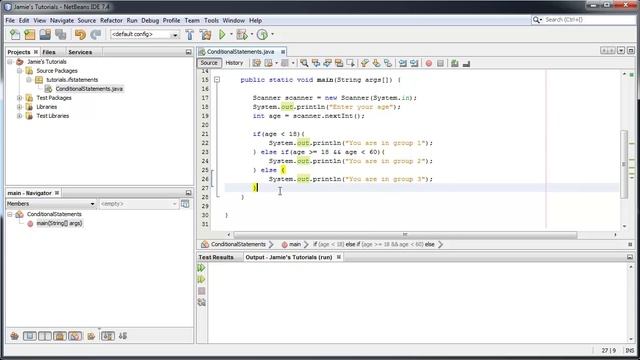Close the ConditionalStatements.java editor tab

pos(283,52)
